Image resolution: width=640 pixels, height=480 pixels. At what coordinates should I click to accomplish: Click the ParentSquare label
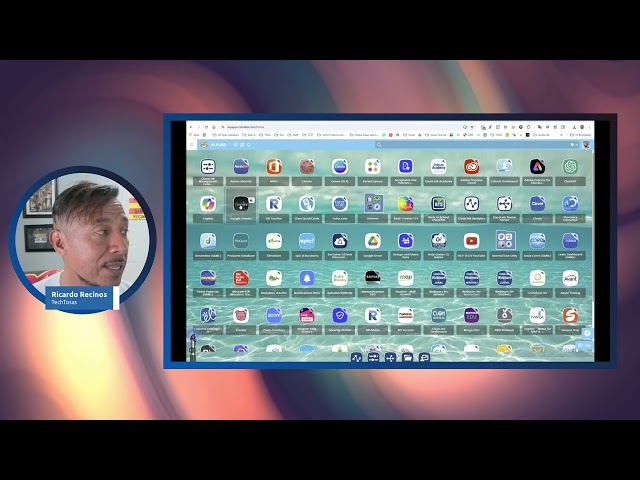point(373,181)
